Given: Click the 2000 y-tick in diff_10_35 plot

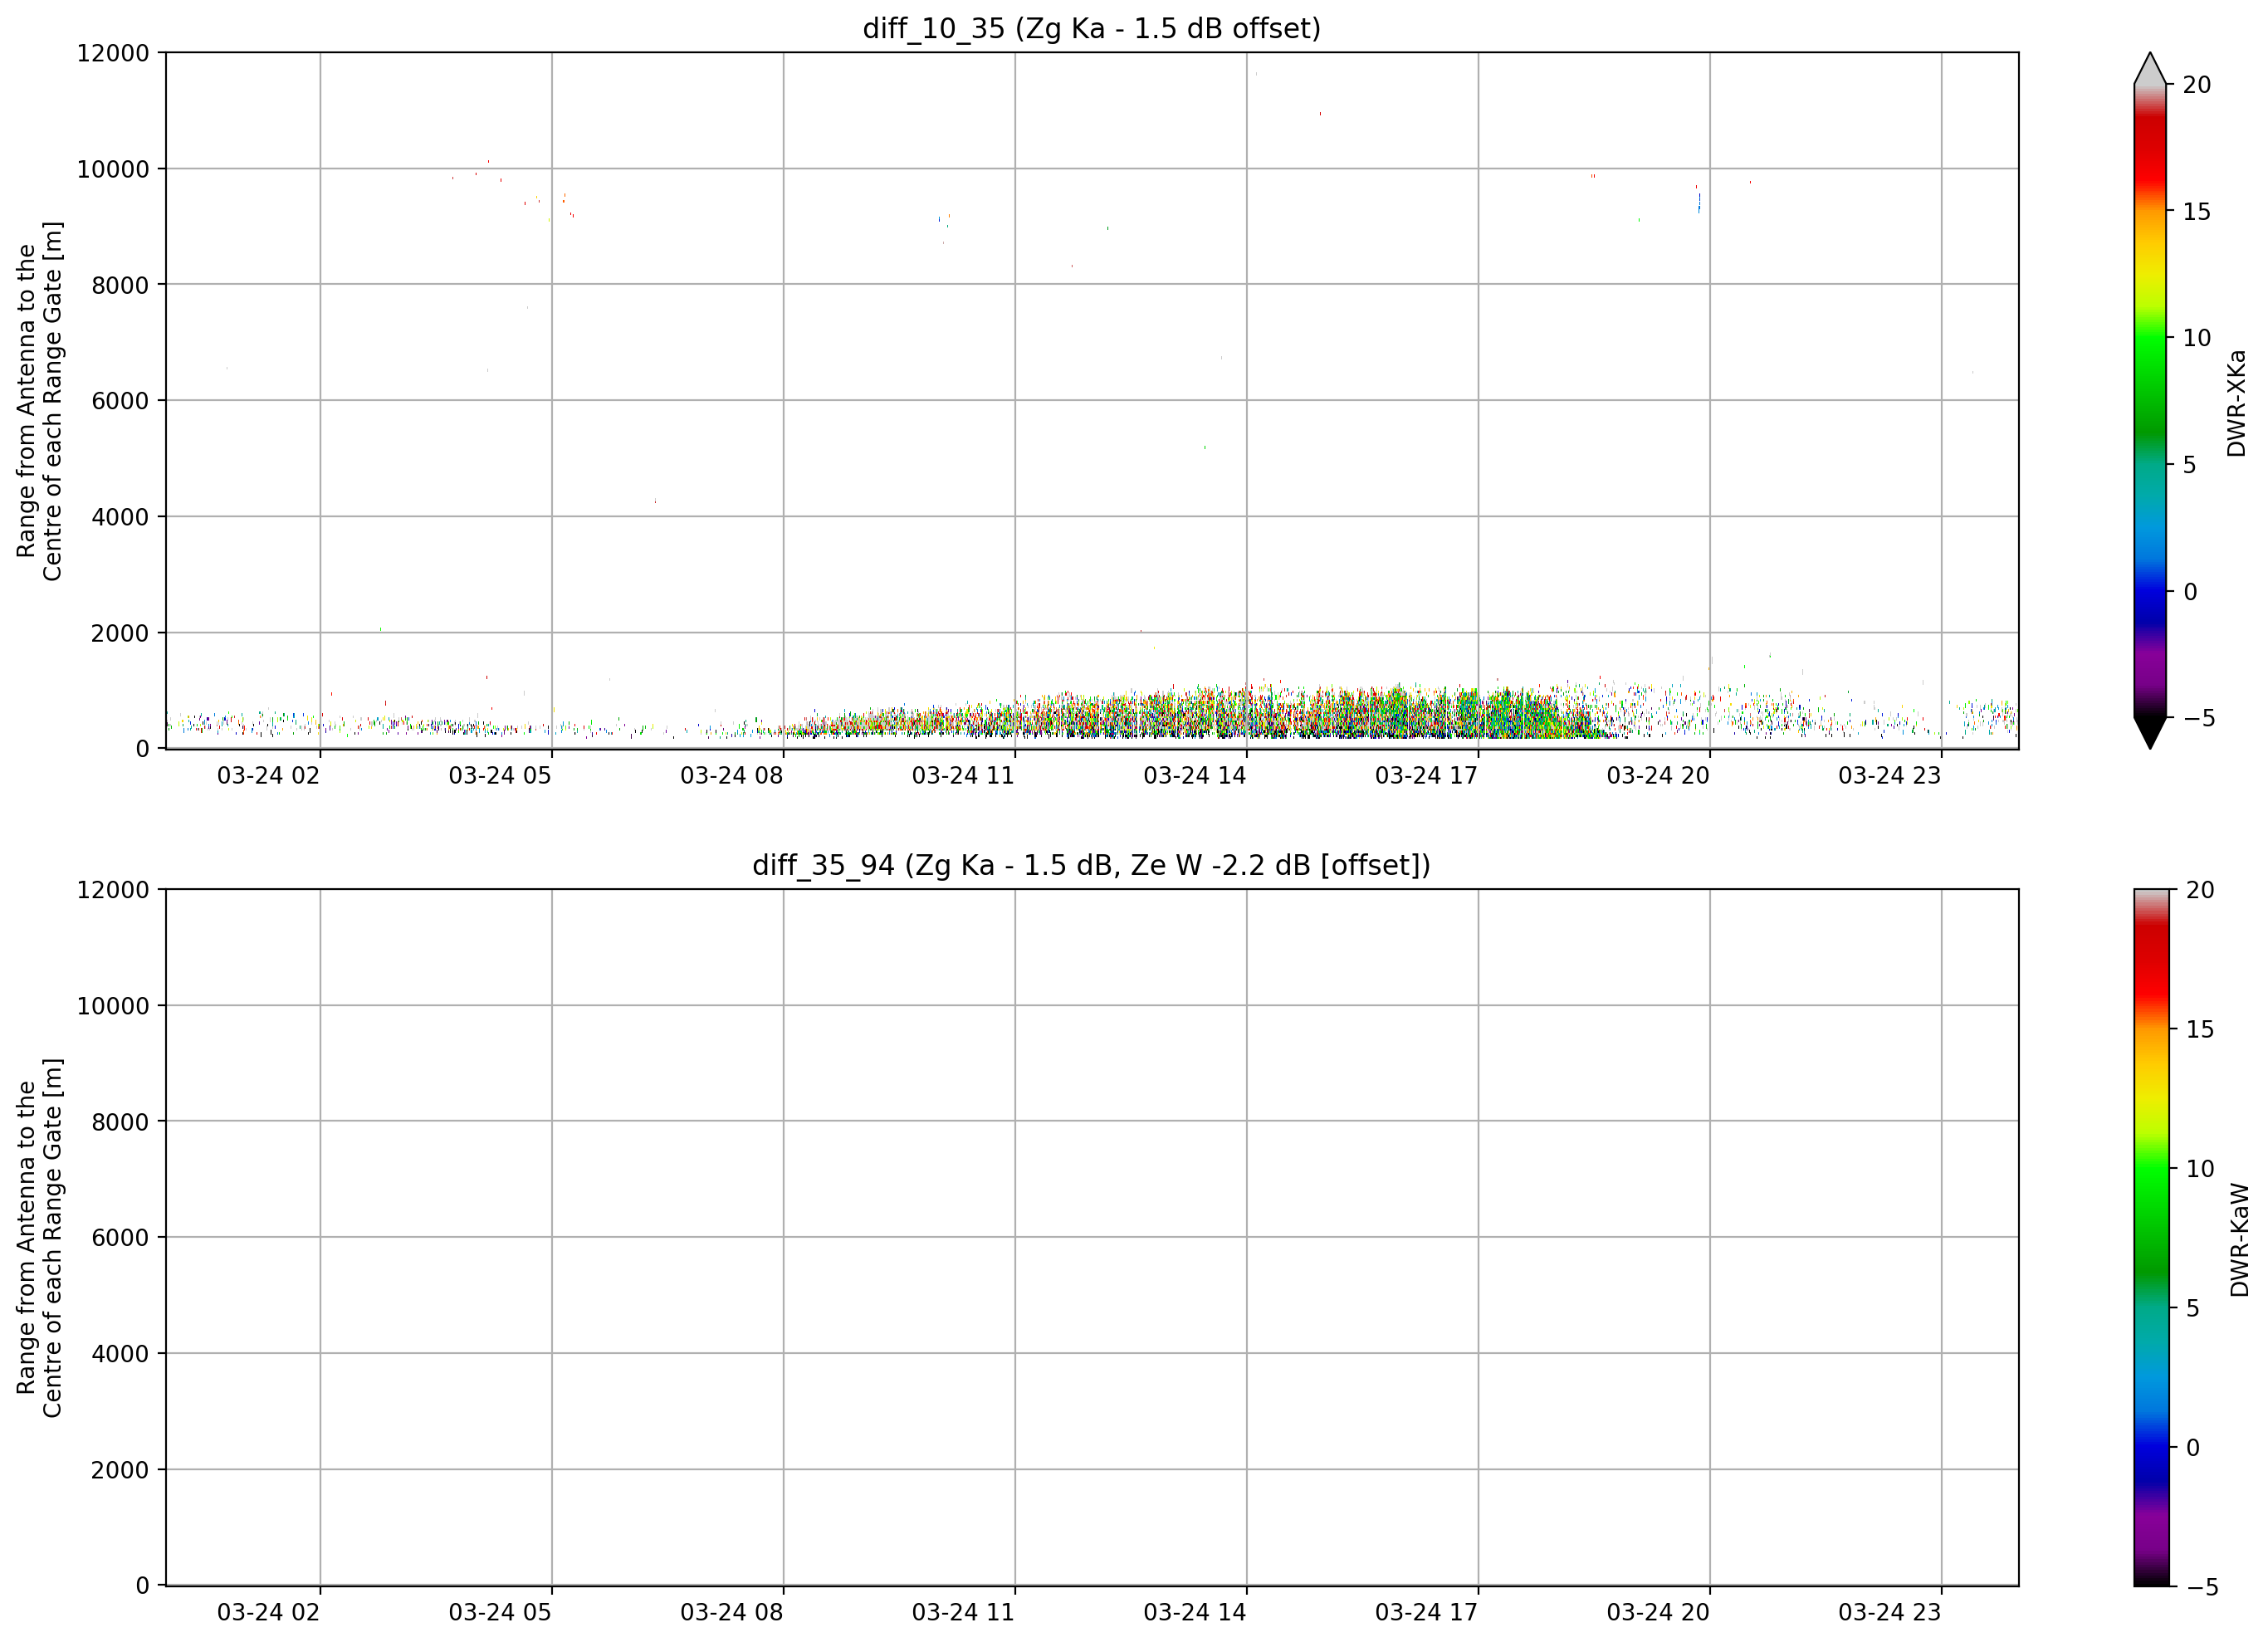Looking at the screenshot, I should tap(120, 633).
